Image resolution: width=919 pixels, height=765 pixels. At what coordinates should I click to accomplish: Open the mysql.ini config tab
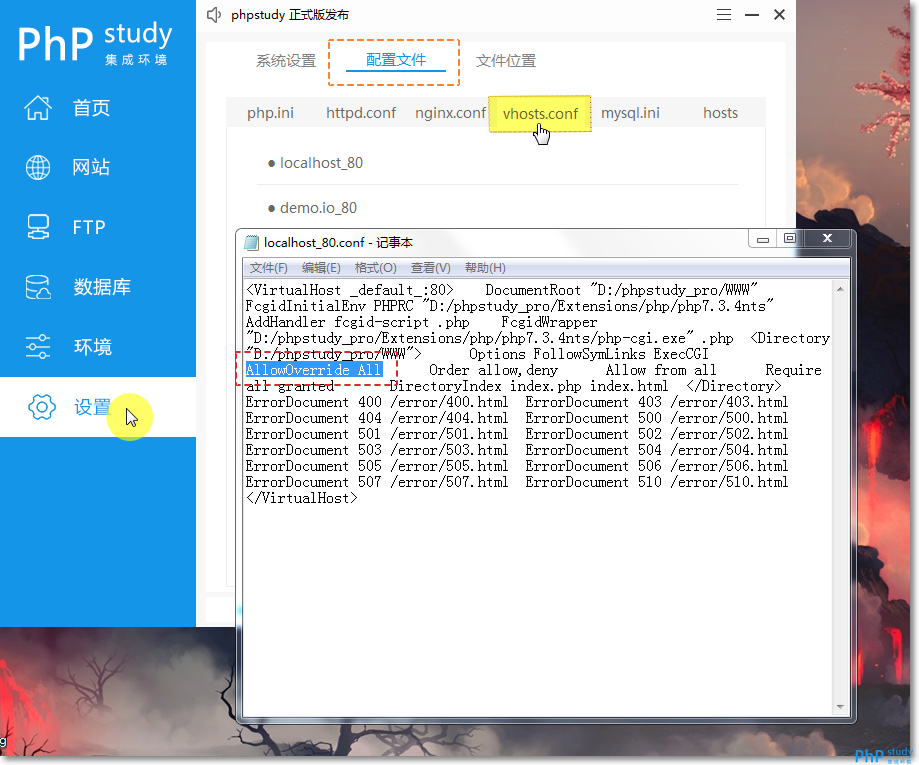click(x=630, y=113)
